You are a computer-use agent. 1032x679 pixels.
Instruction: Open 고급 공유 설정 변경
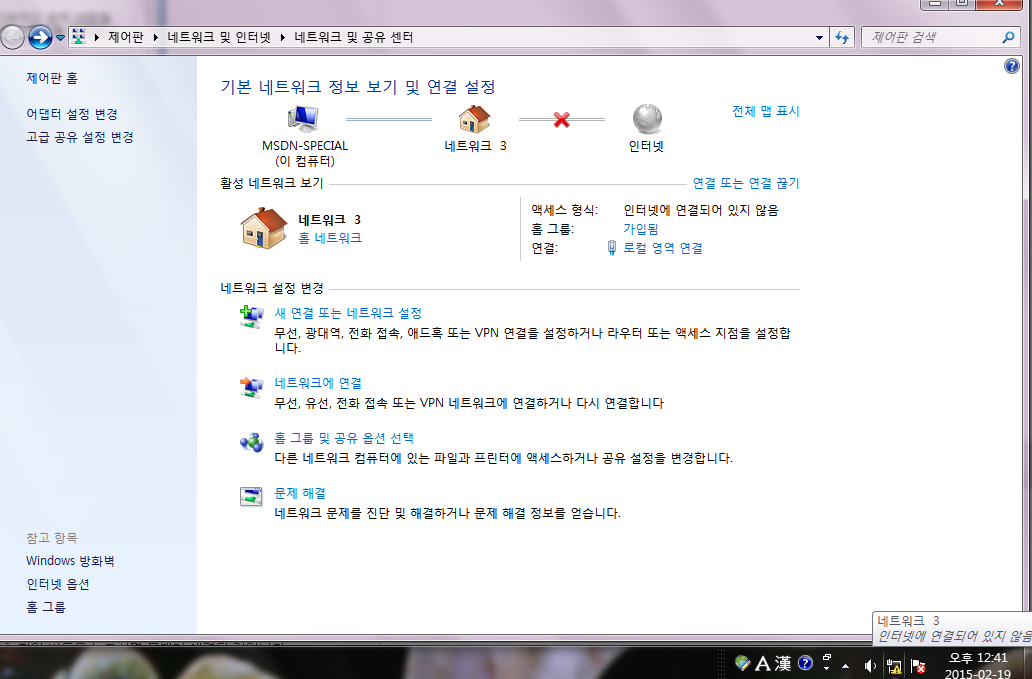point(80,138)
